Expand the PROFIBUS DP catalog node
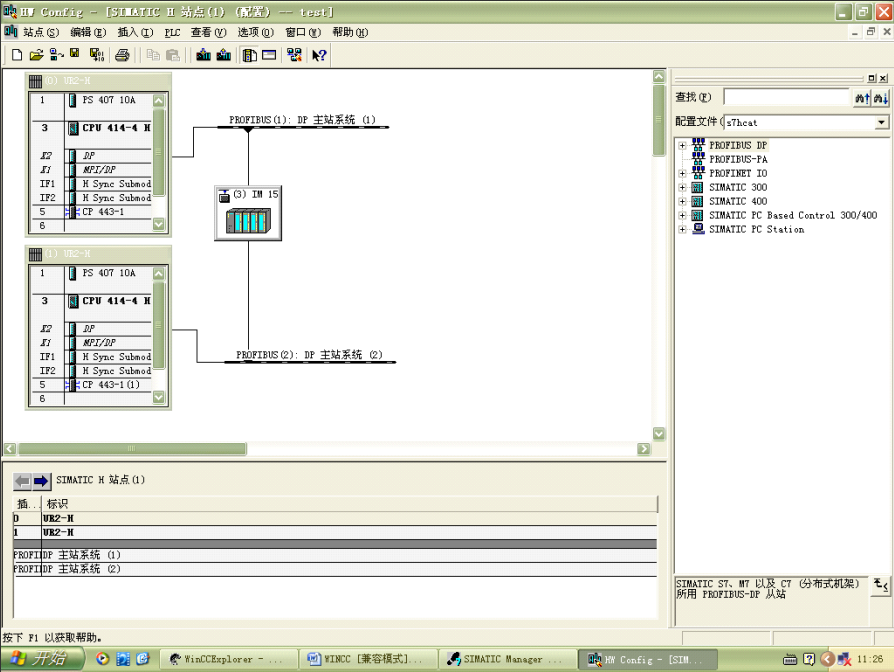 pyautogui.click(x=683, y=146)
